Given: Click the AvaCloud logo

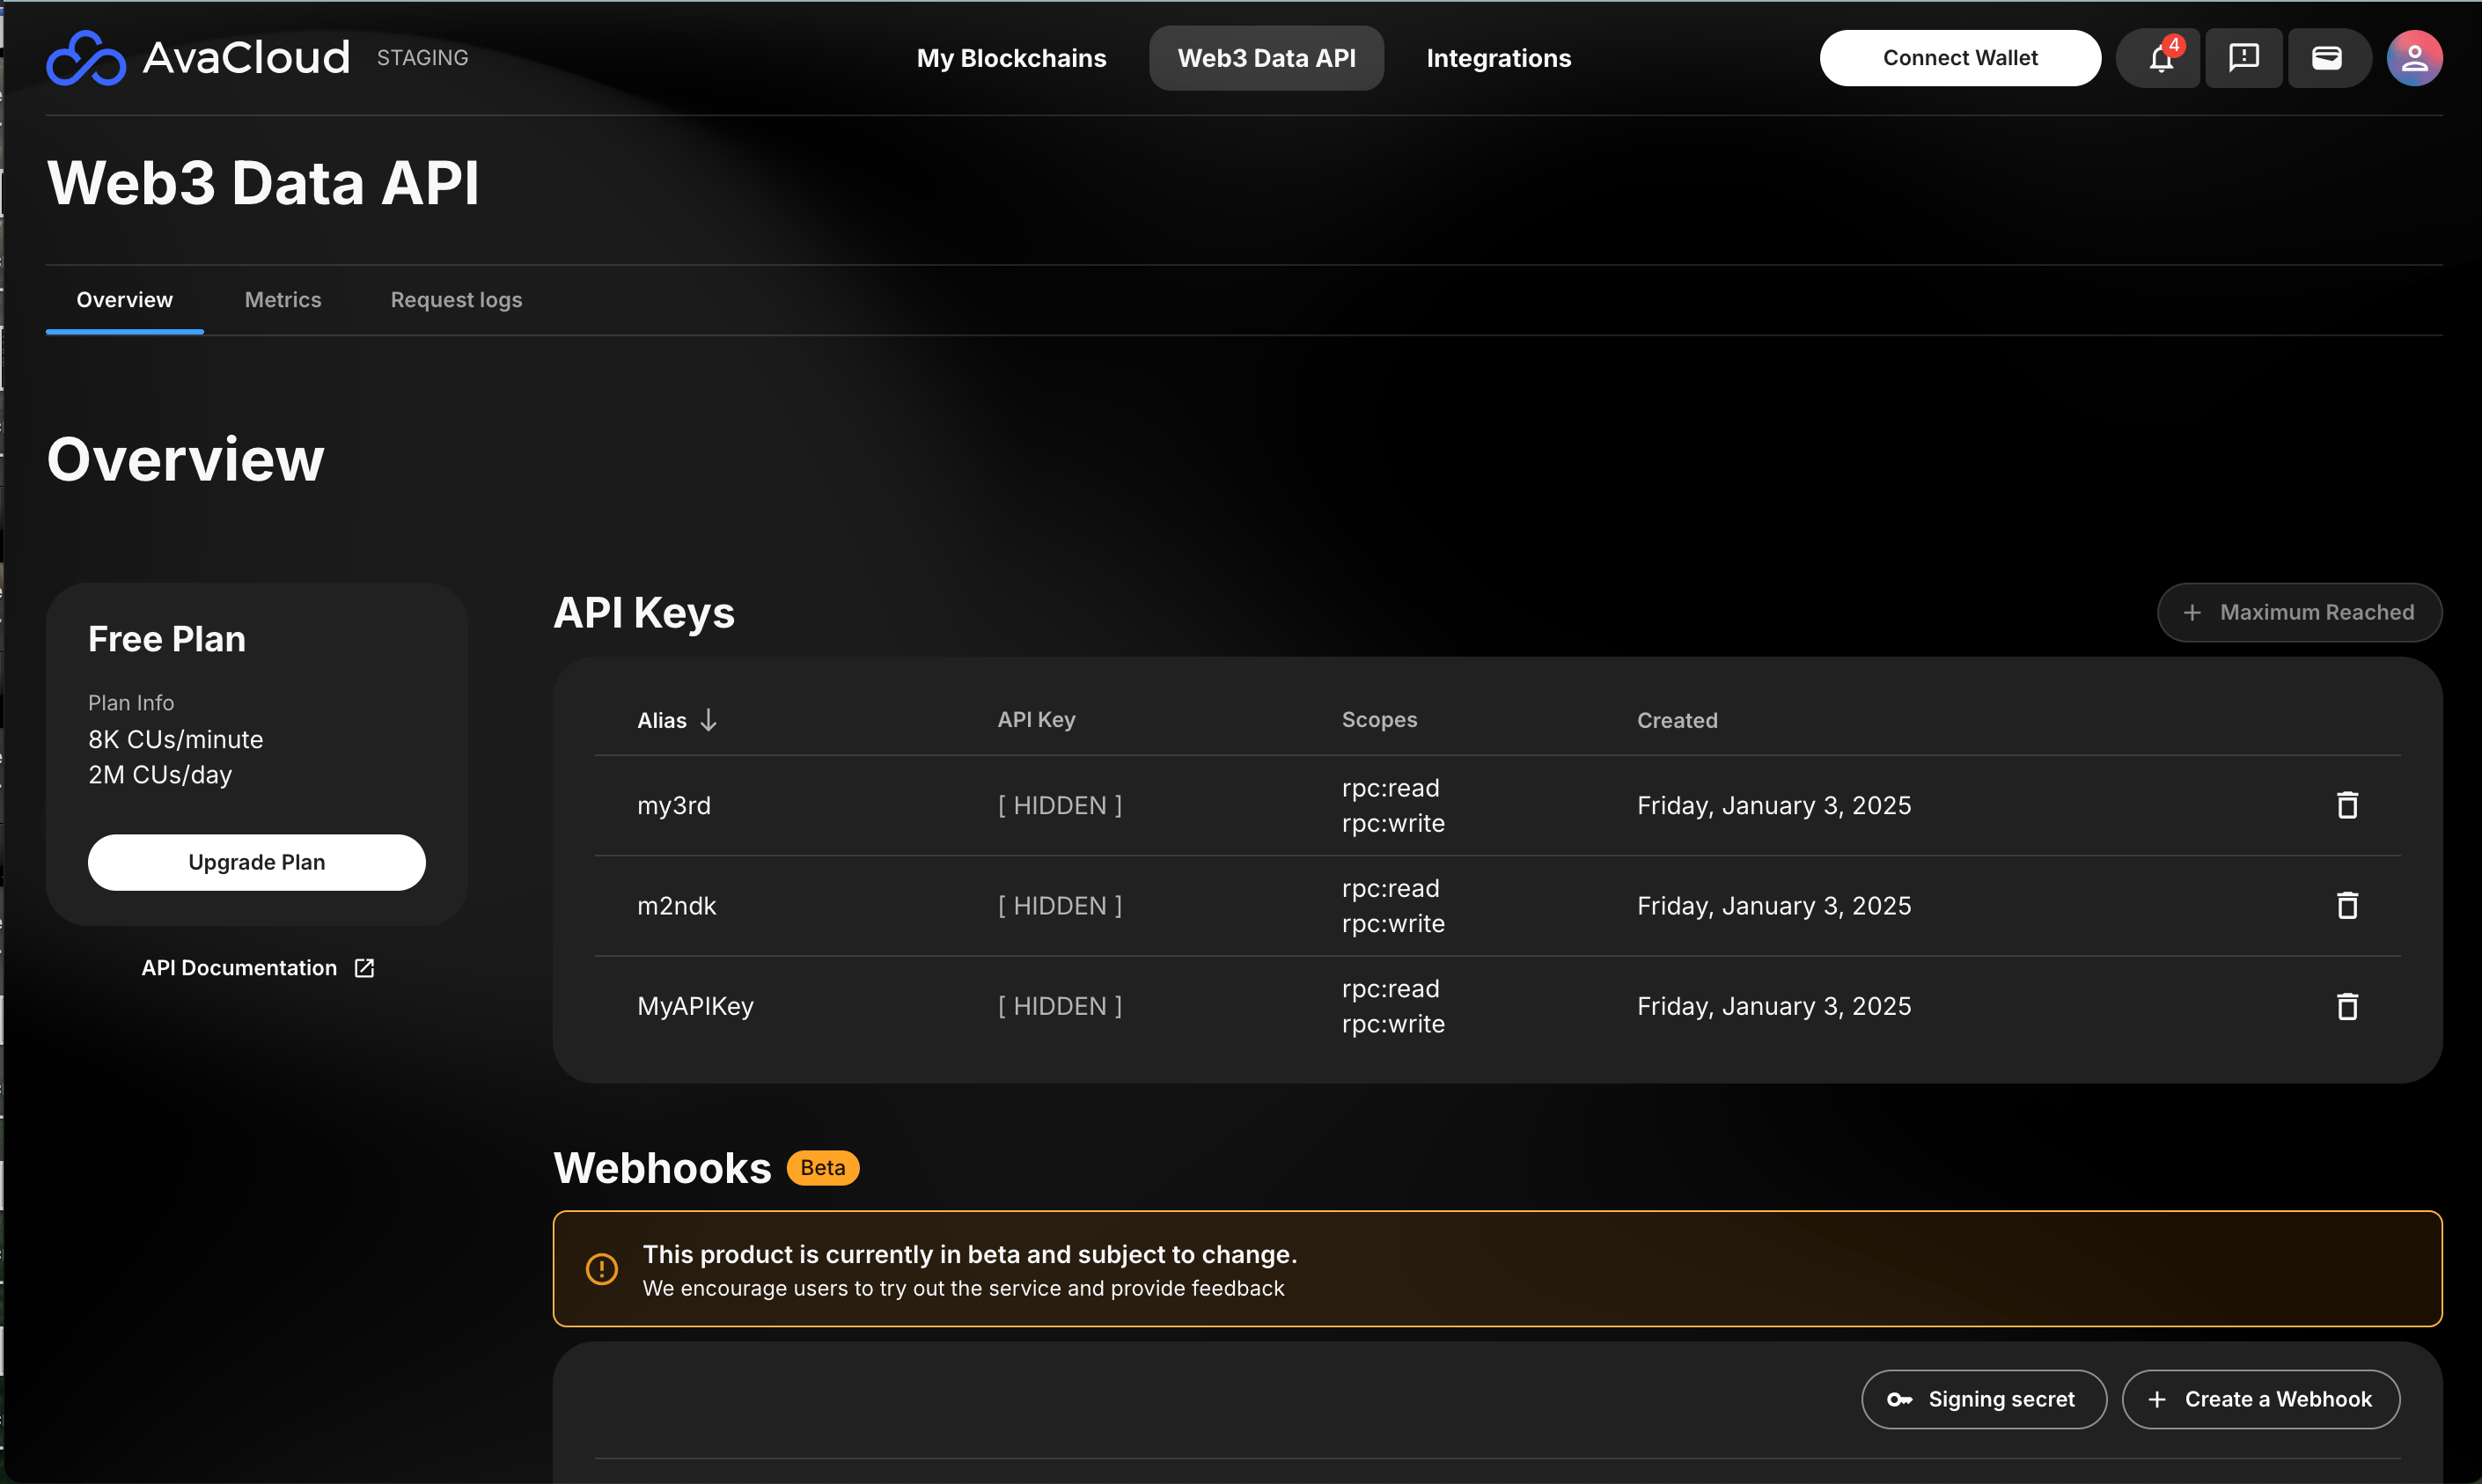Looking at the screenshot, I should [x=198, y=58].
